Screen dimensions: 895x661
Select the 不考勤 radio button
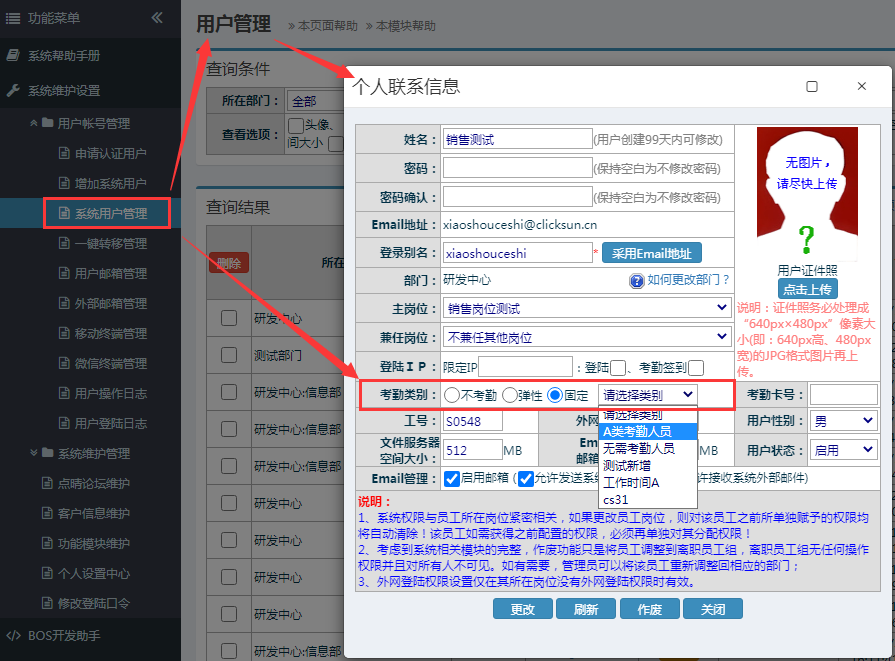(452, 395)
